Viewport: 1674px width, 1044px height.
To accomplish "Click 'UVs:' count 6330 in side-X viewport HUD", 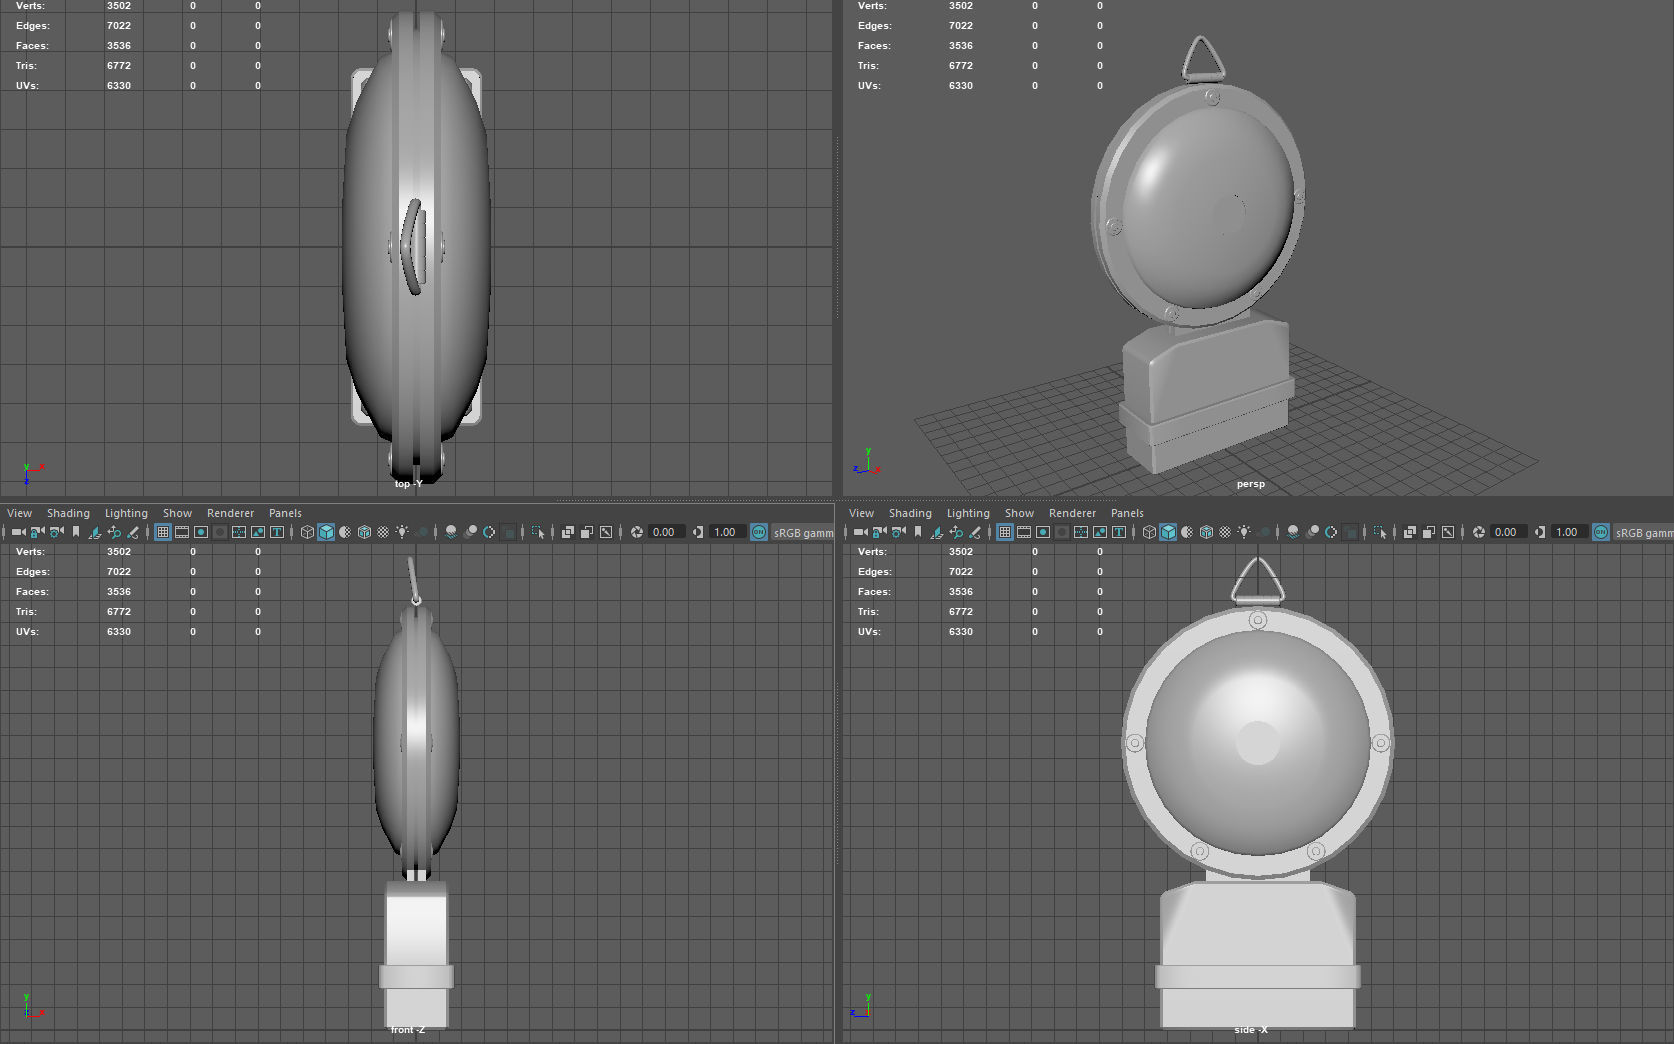I will pyautogui.click(x=961, y=632).
